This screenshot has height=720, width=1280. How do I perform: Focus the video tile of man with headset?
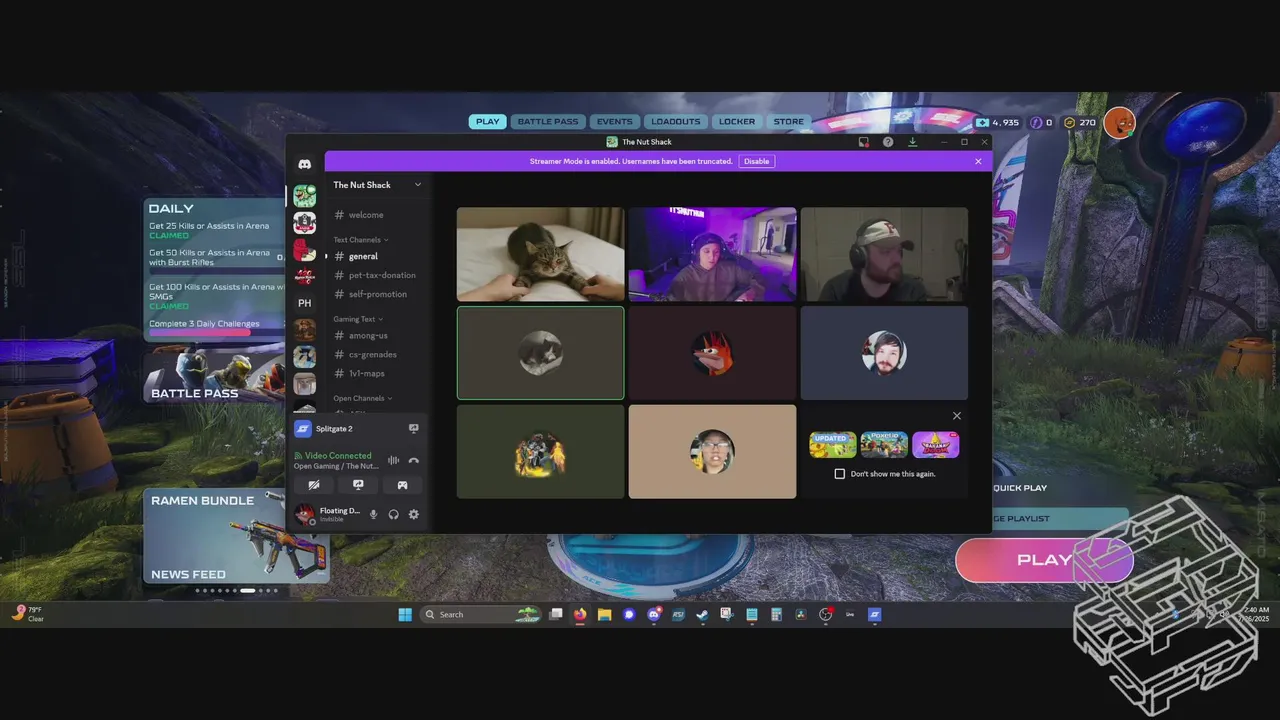pos(884,254)
